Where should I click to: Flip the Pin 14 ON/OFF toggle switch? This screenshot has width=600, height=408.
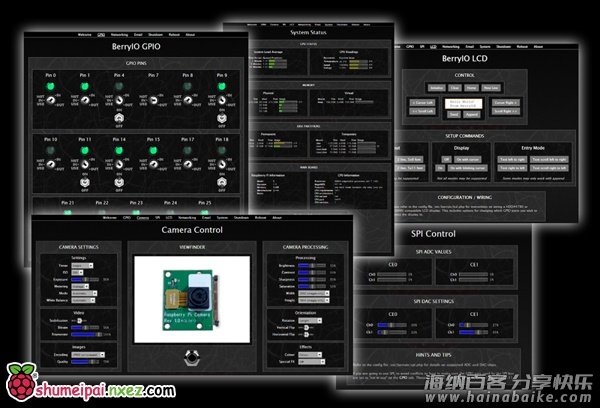pyautogui.click(x=119, y=182)
